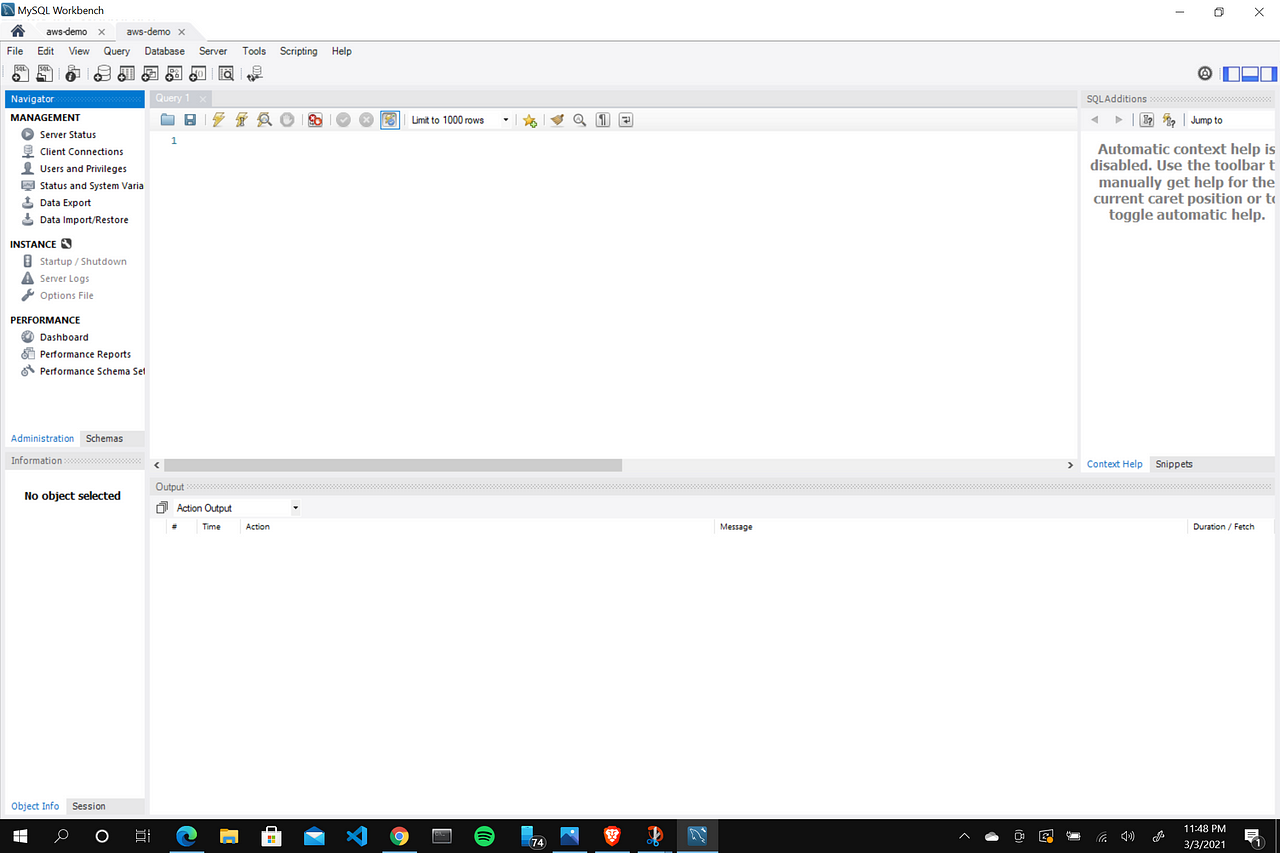
Task: Save the script to file icon
Action: point(190,120)
